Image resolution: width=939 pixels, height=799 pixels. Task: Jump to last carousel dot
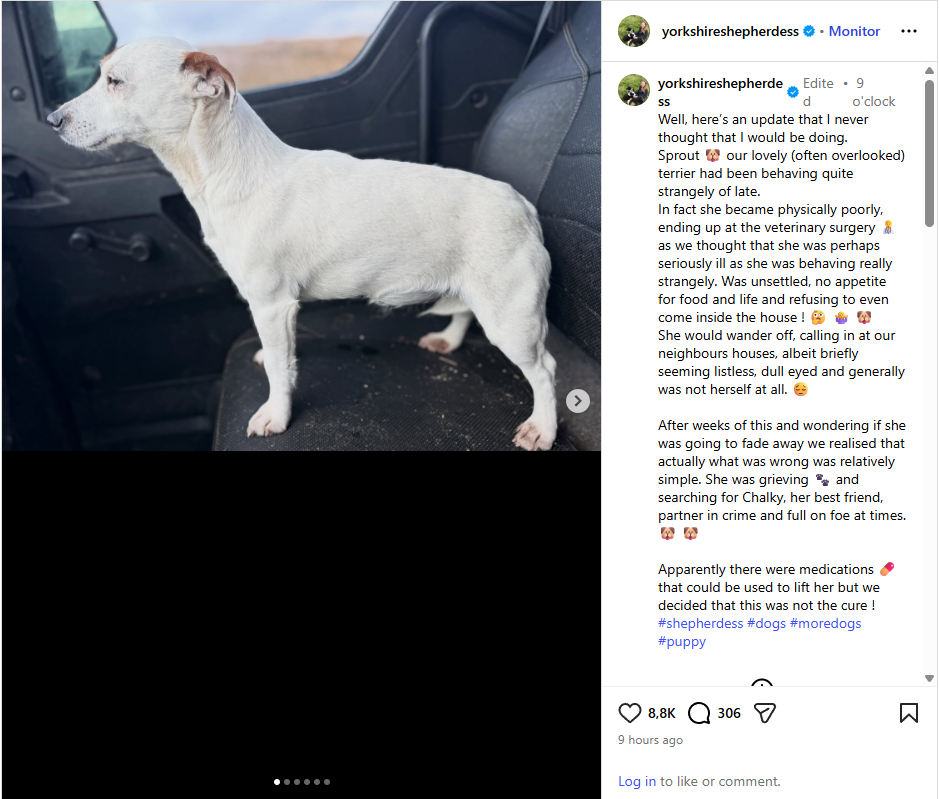click(327, 782)
